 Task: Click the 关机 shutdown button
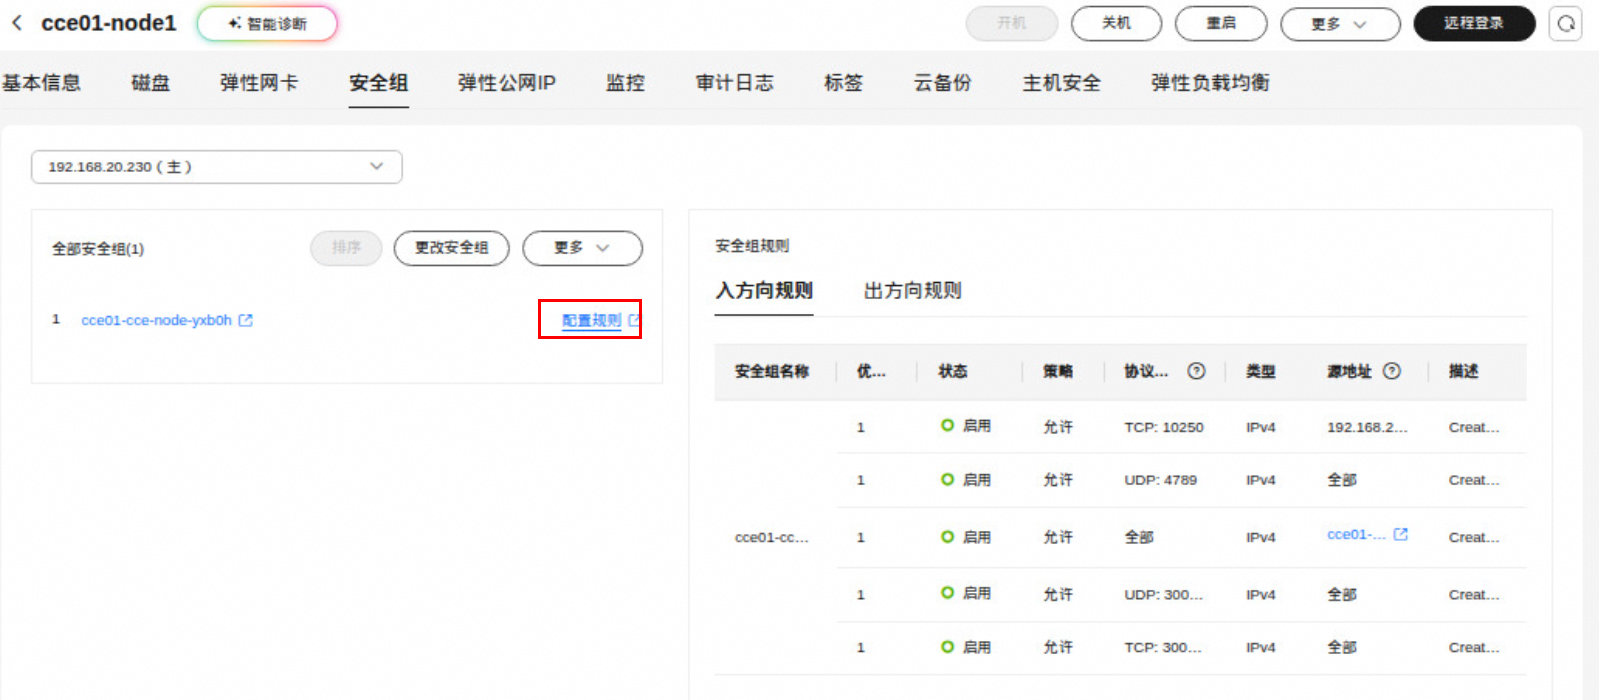click(1116, 23)
